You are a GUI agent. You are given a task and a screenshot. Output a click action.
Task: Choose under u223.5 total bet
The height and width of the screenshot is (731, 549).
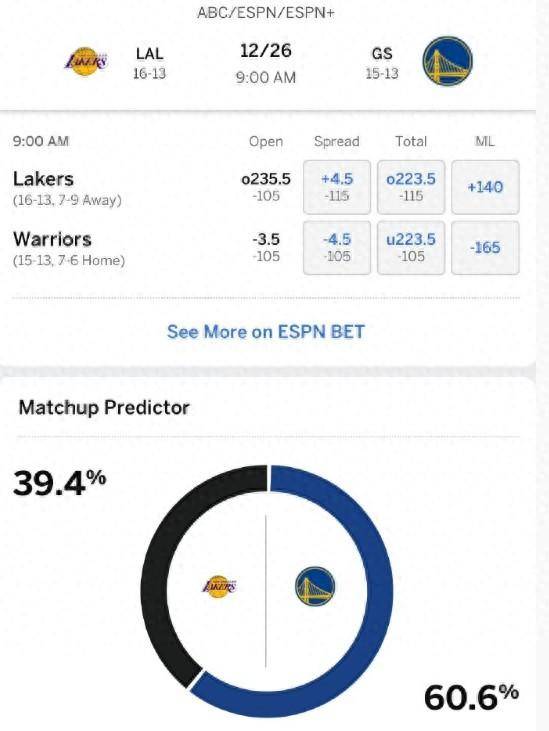[x=411, y=247]
